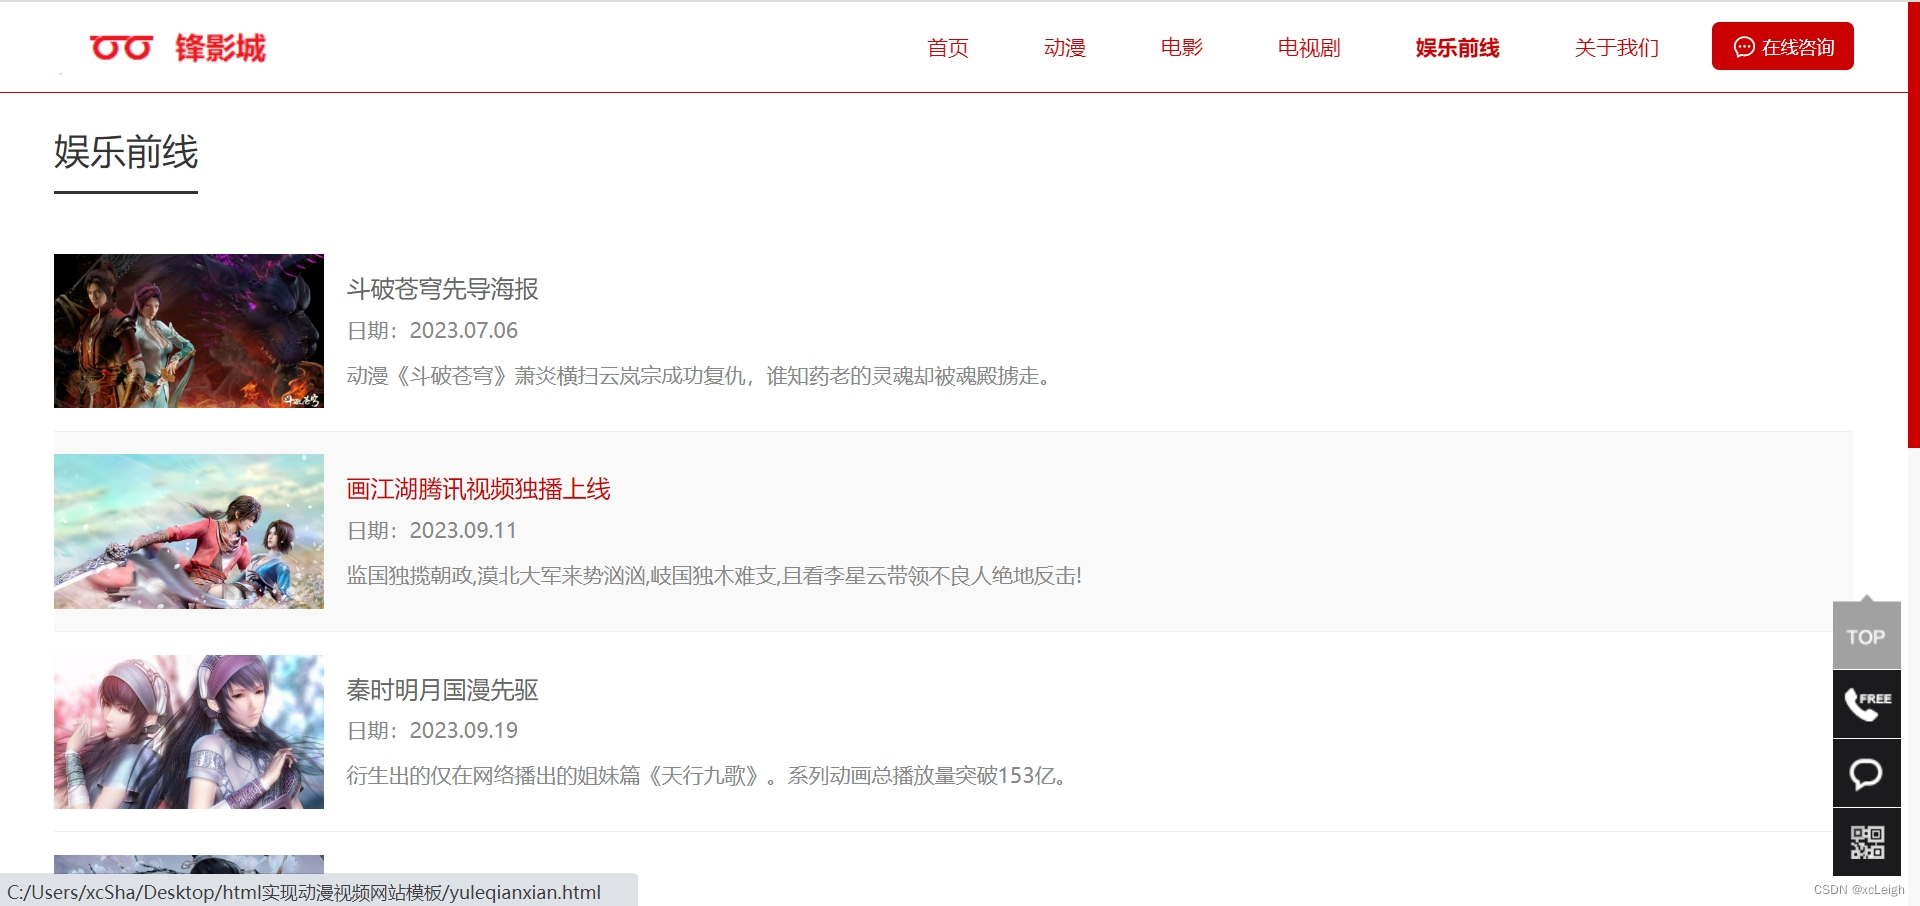Click the date text 2023.09.11
The height and width of the screenshot is (906, 1920).
click(x=463, y=530)
